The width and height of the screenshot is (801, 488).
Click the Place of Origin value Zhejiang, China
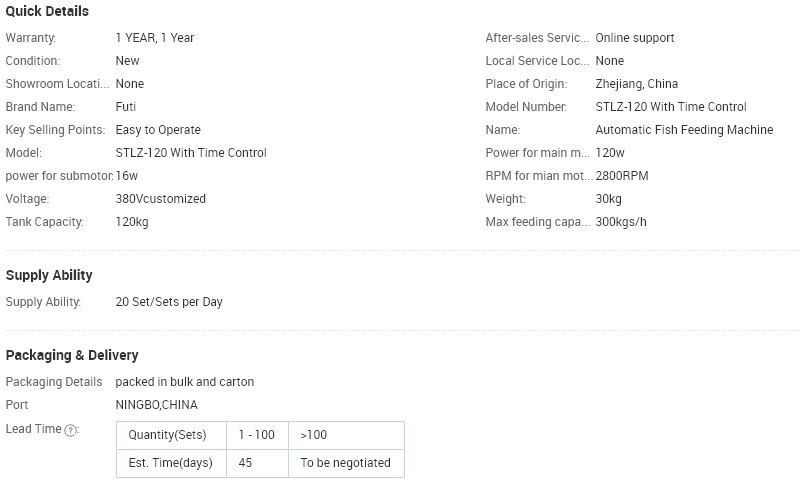(x=637, y=84)
